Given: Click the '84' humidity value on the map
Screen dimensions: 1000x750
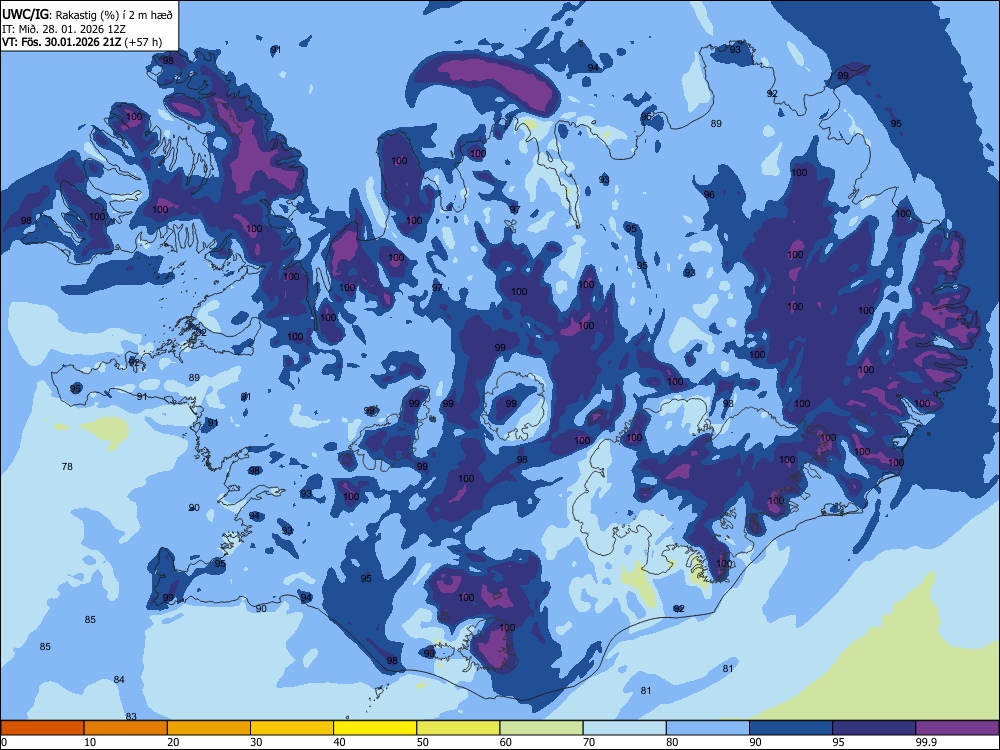Looking at the screenshot, I should coord(119,679).
